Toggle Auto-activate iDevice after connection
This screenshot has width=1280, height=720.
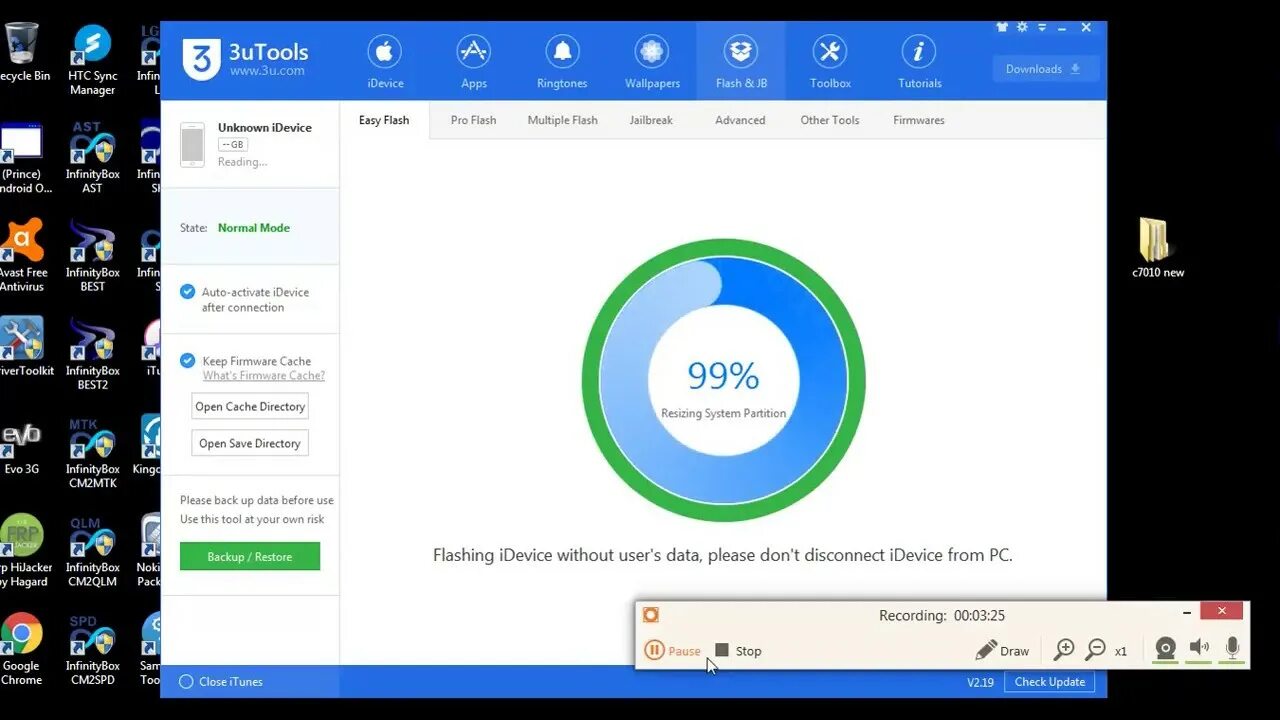tap(187, 292)
